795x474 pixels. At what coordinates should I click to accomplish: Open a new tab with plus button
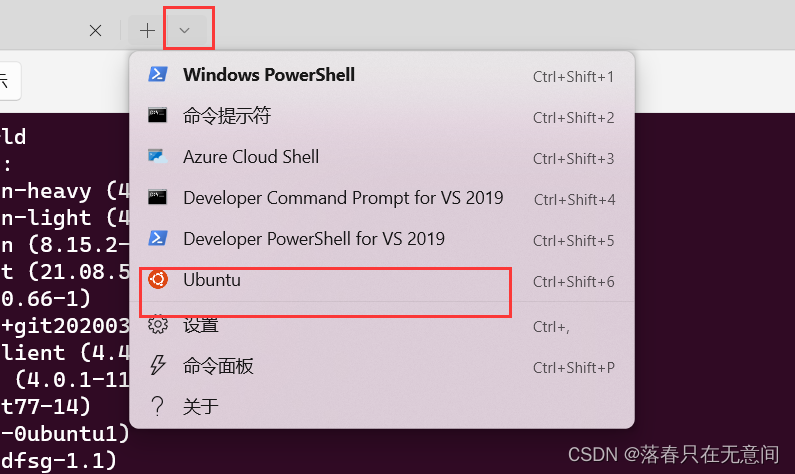tap(147, 31)
